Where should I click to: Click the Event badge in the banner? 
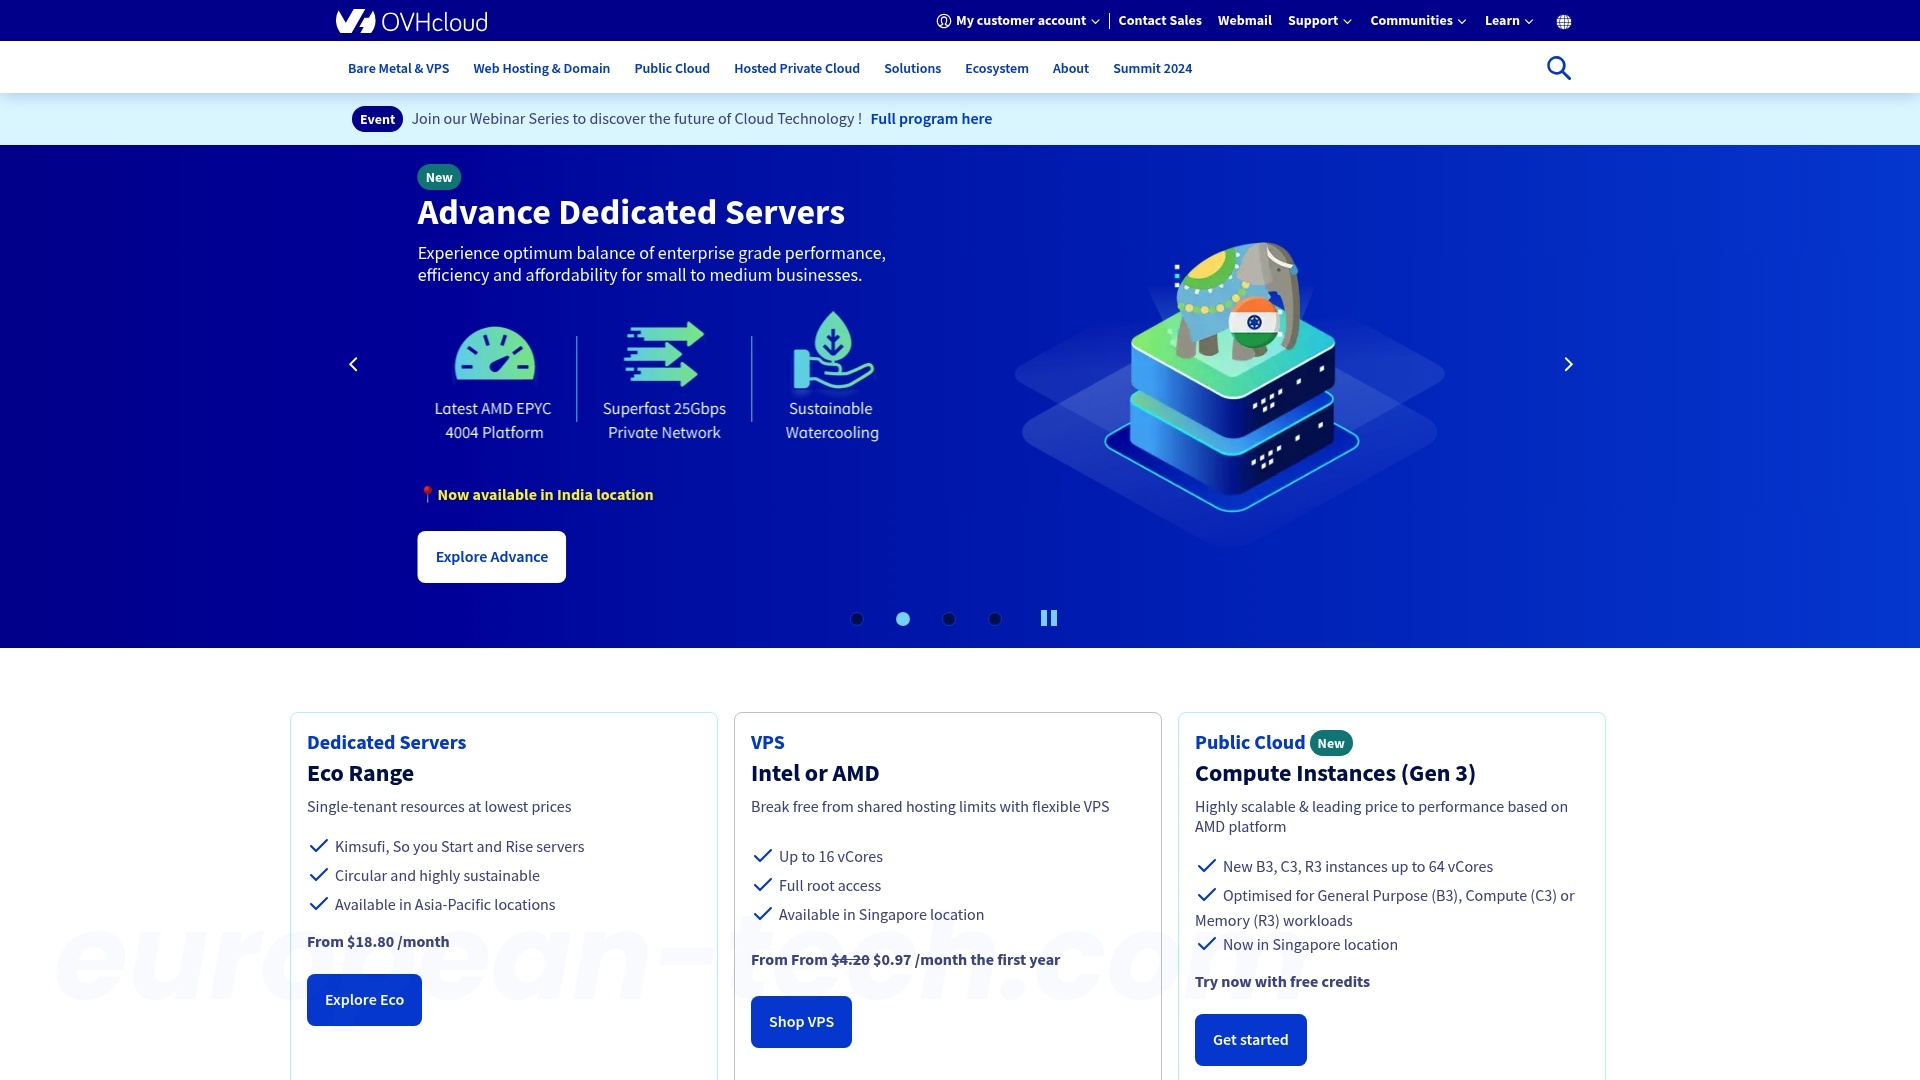[x=377, y=118]
